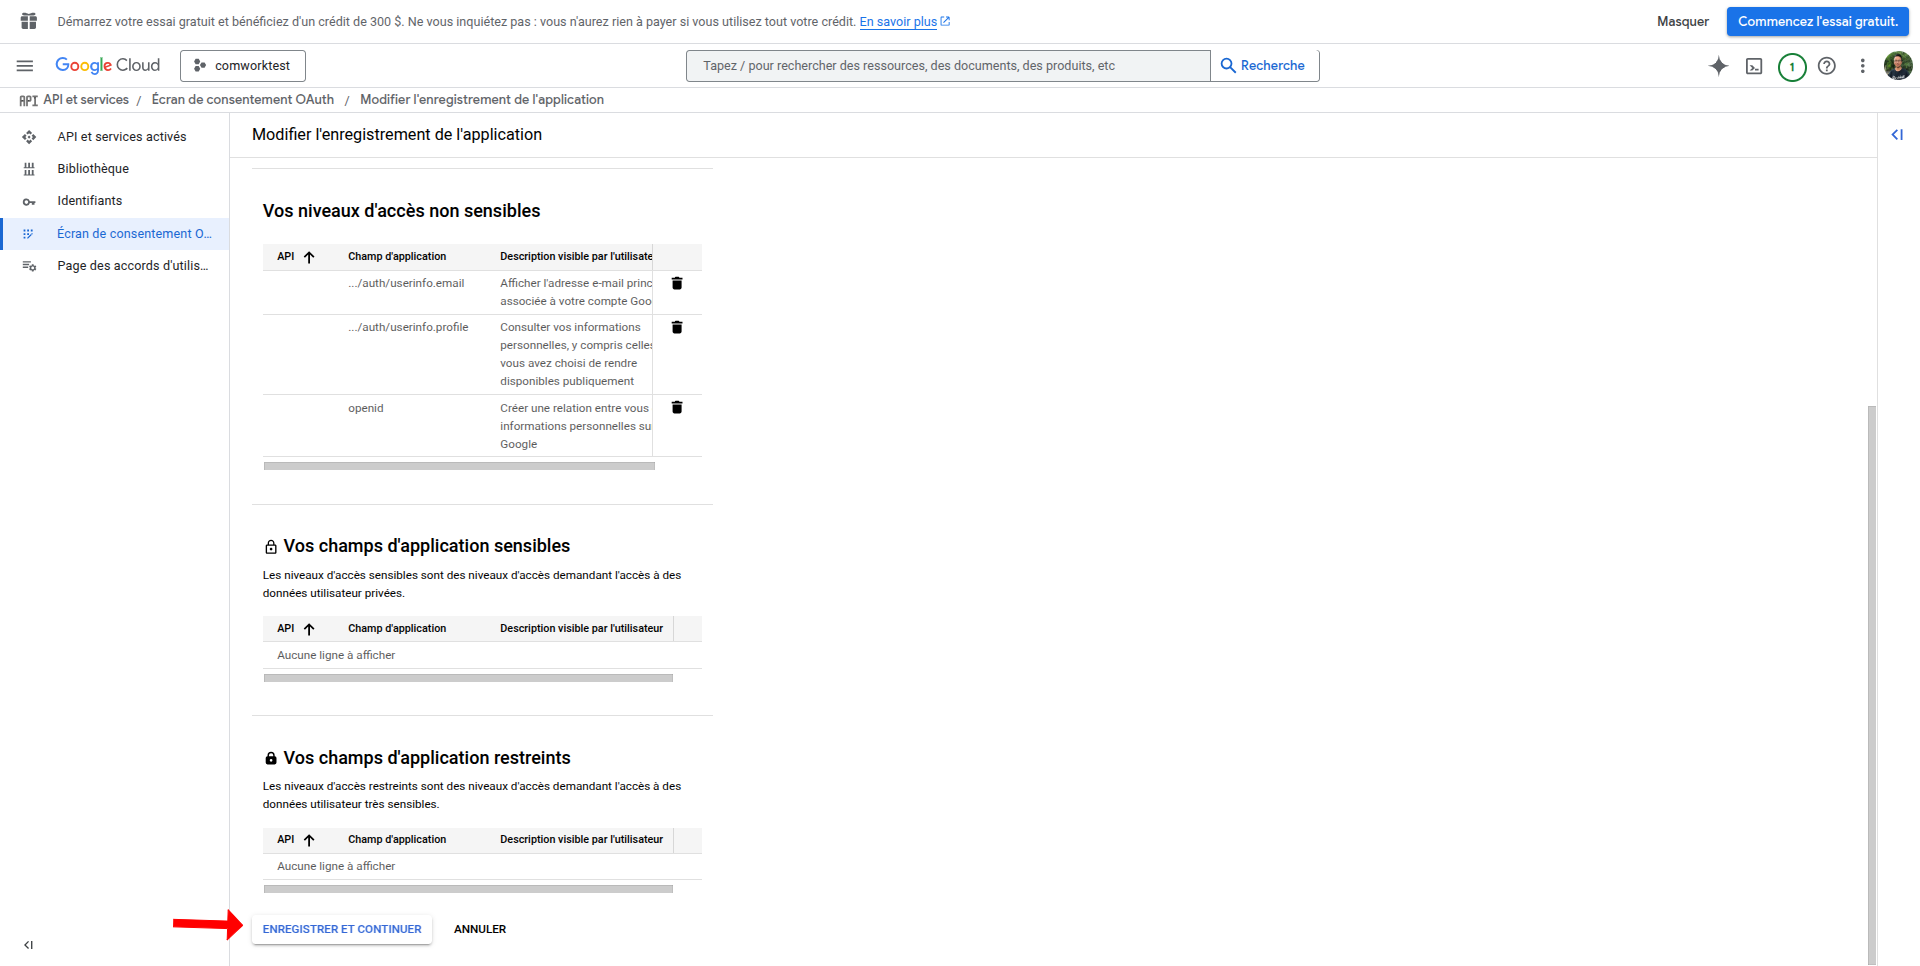Focus the resource search input field

coord(948,66)
